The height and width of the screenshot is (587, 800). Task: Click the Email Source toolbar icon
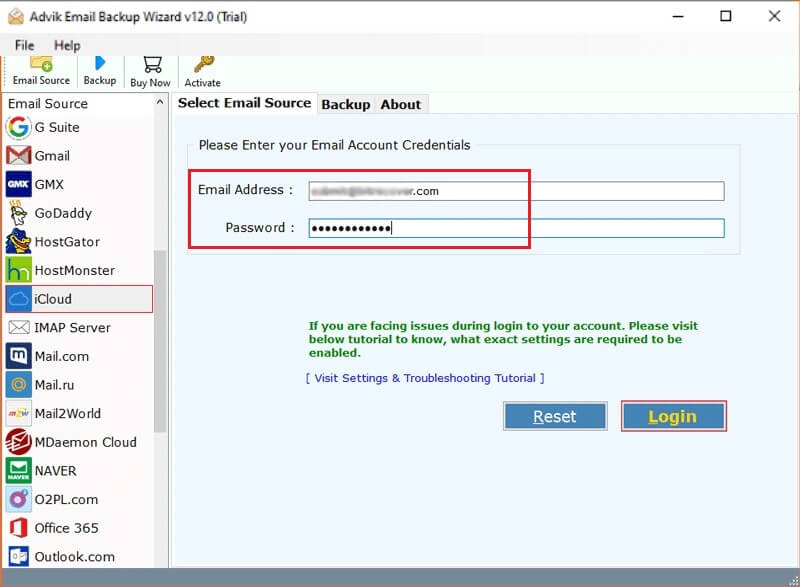tap(41, 64)
